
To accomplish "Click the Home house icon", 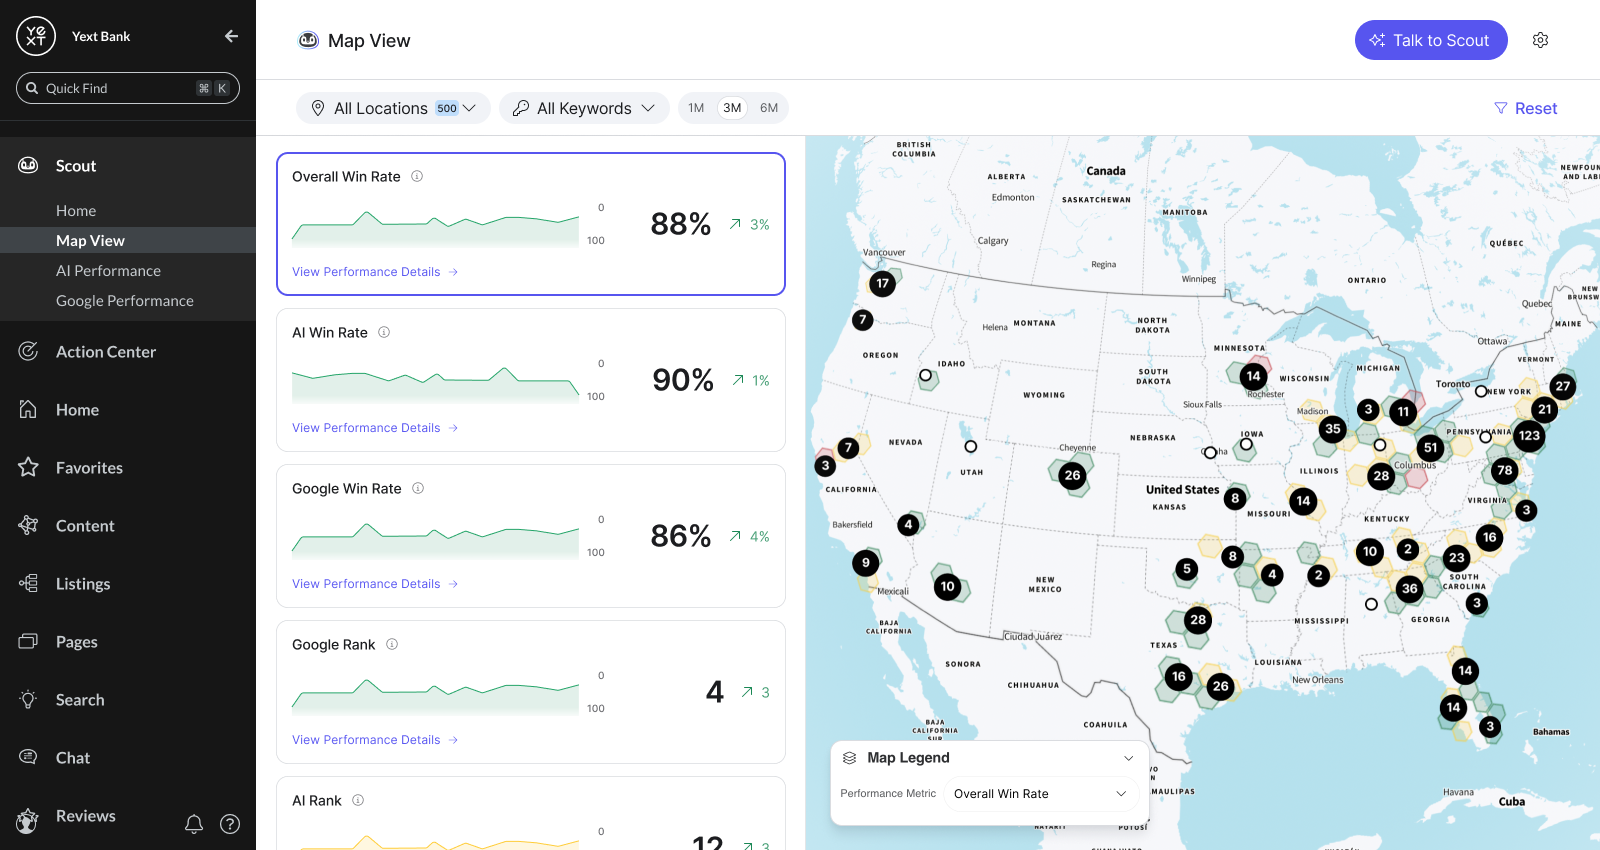I will [28, 409].
